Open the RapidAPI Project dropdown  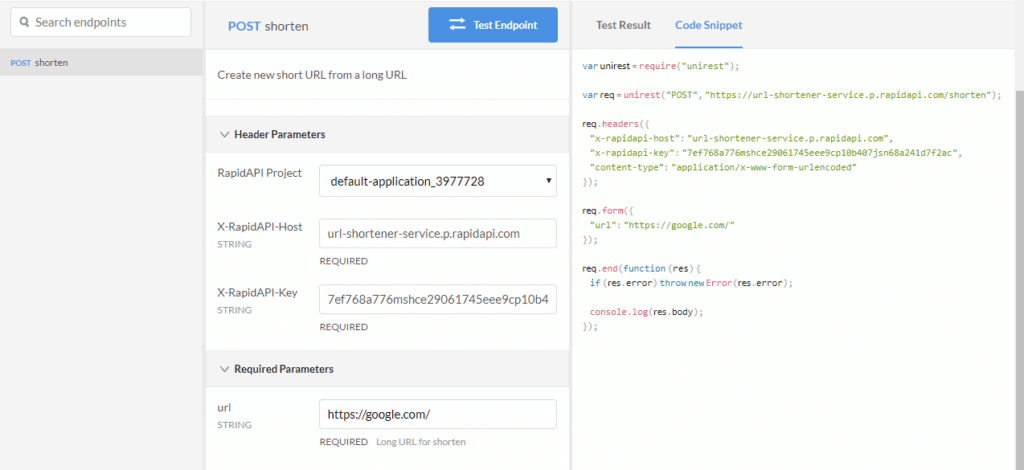(x=437, y=181)
